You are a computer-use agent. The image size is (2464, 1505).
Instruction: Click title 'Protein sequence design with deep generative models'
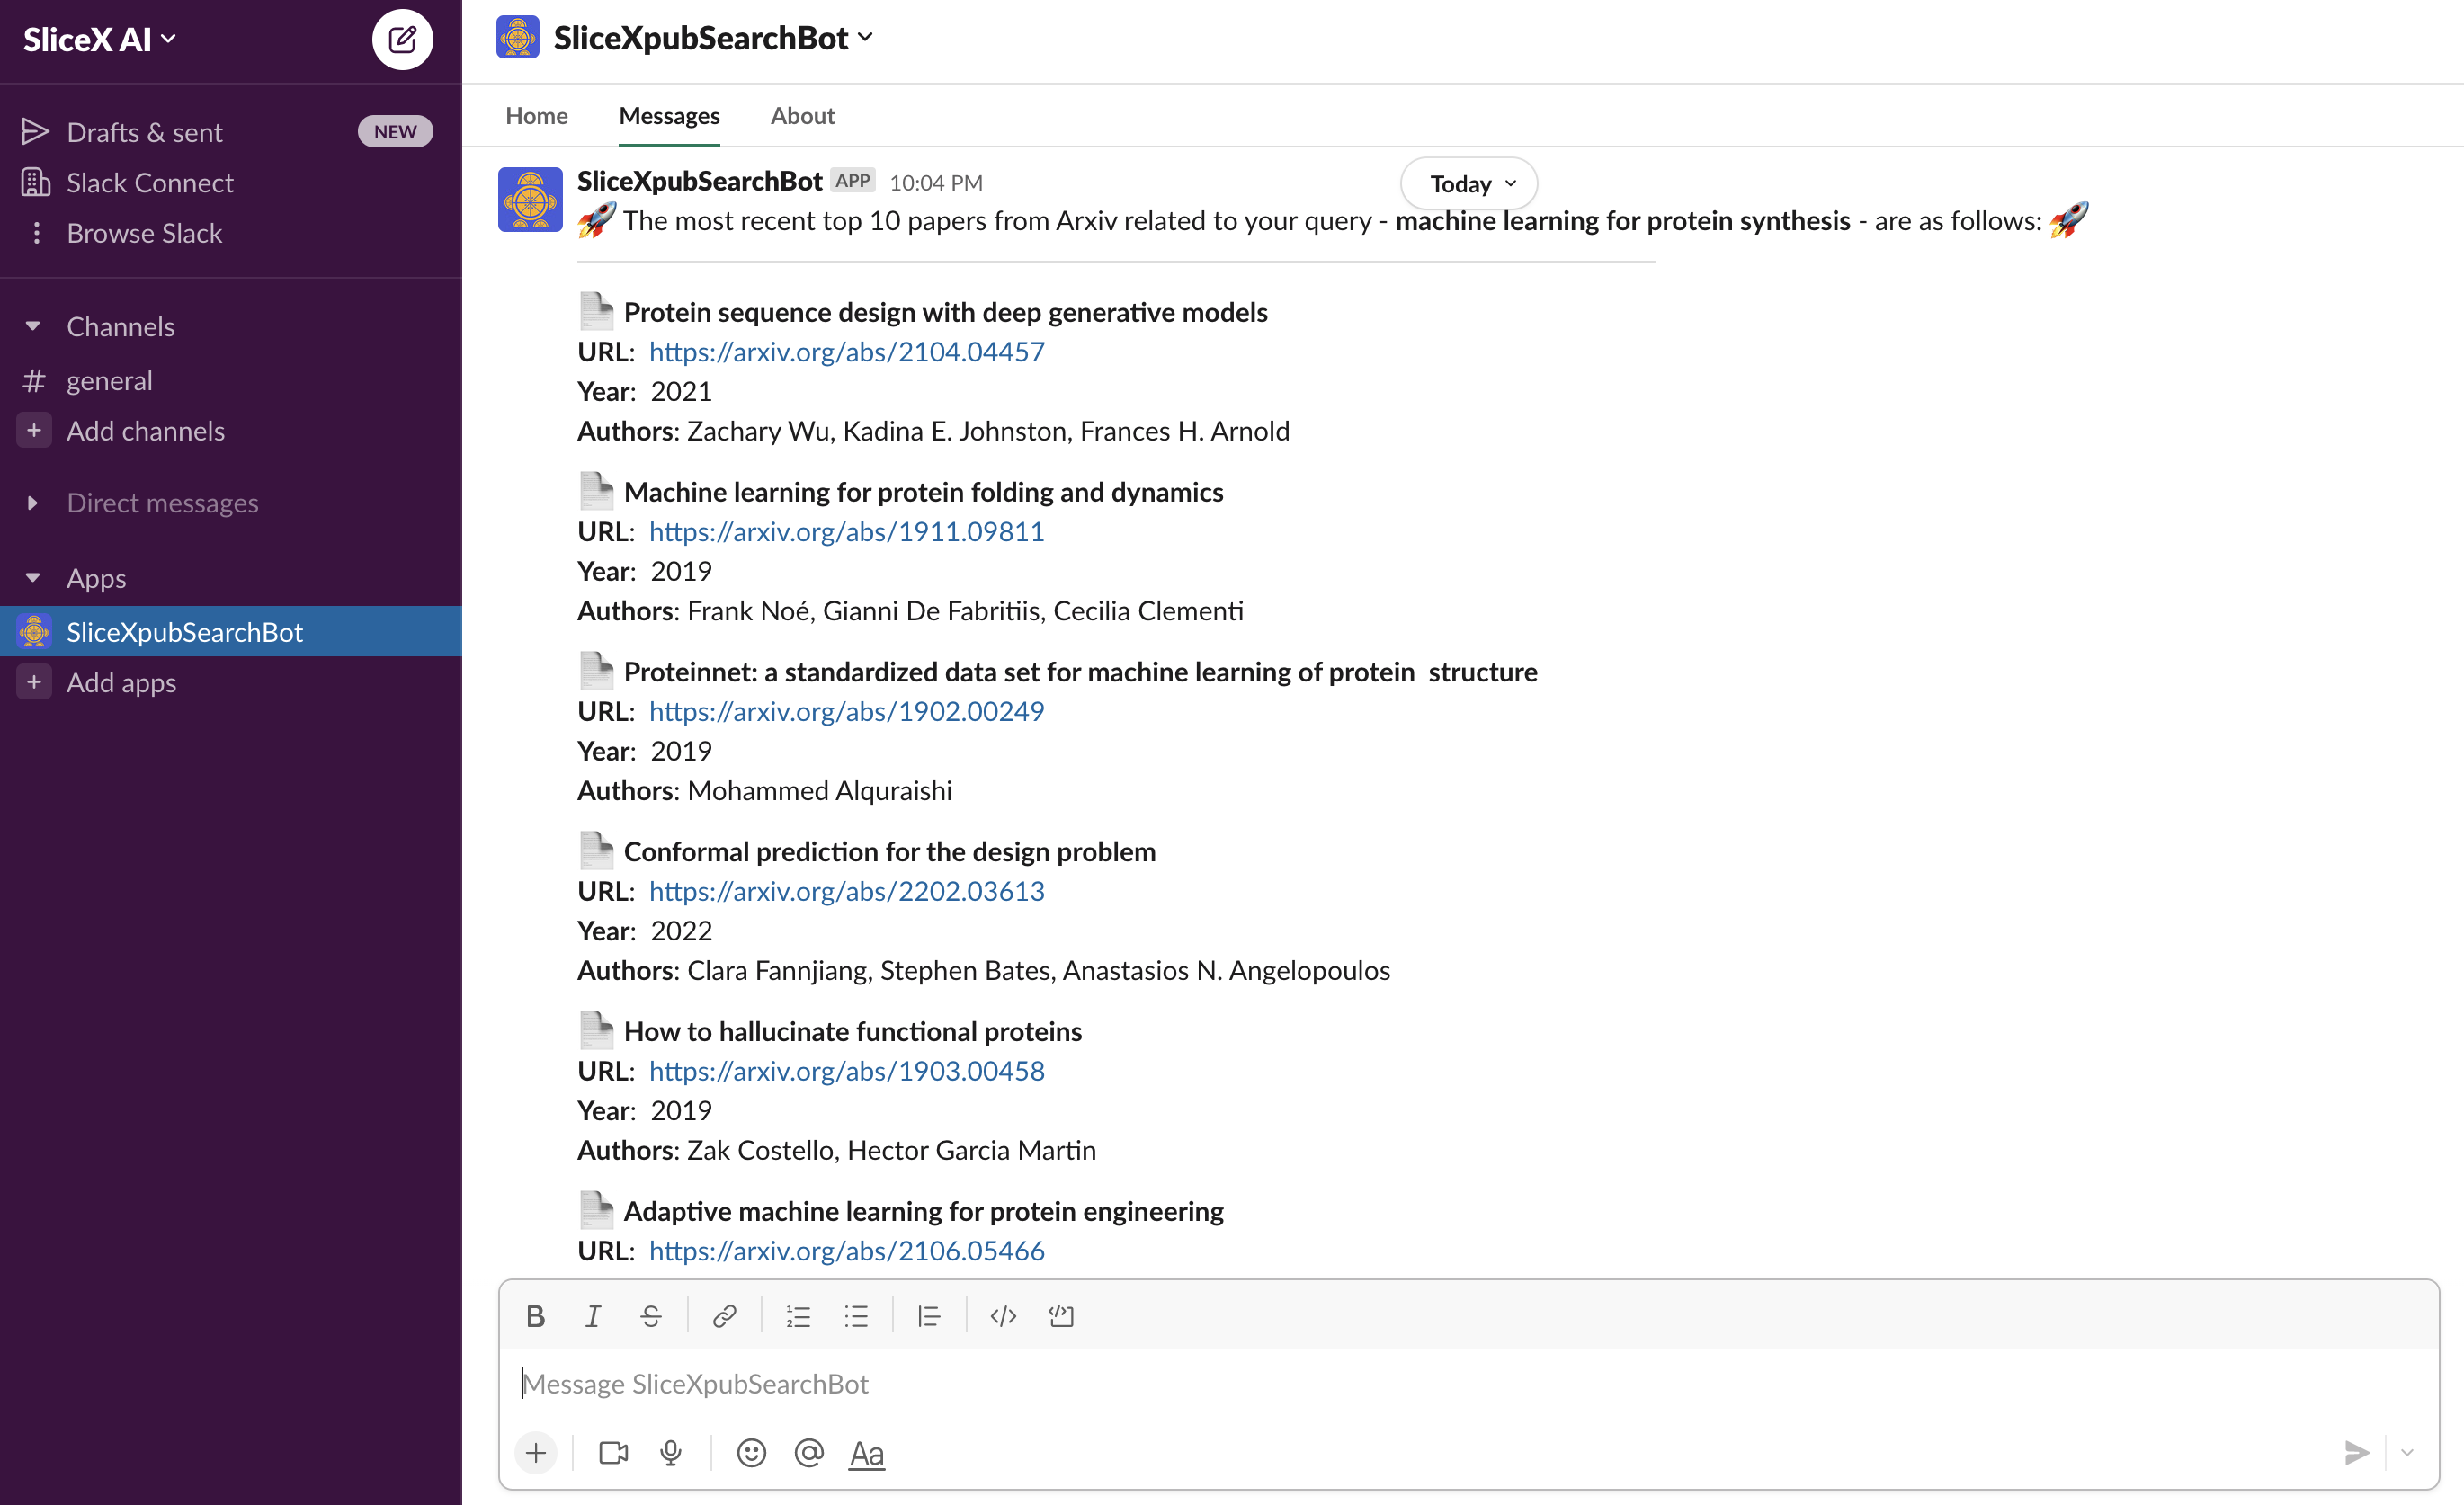946,313
